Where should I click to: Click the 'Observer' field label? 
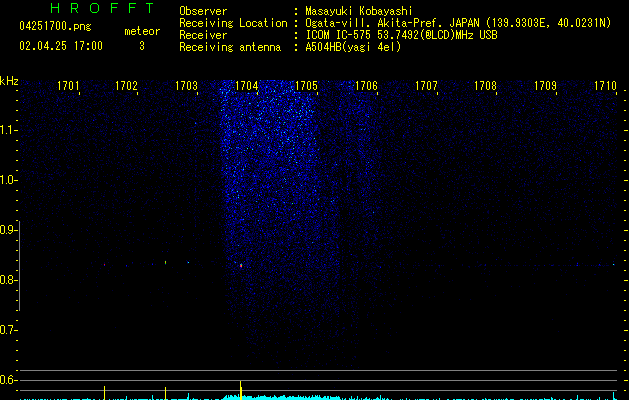tap(203, 11)
